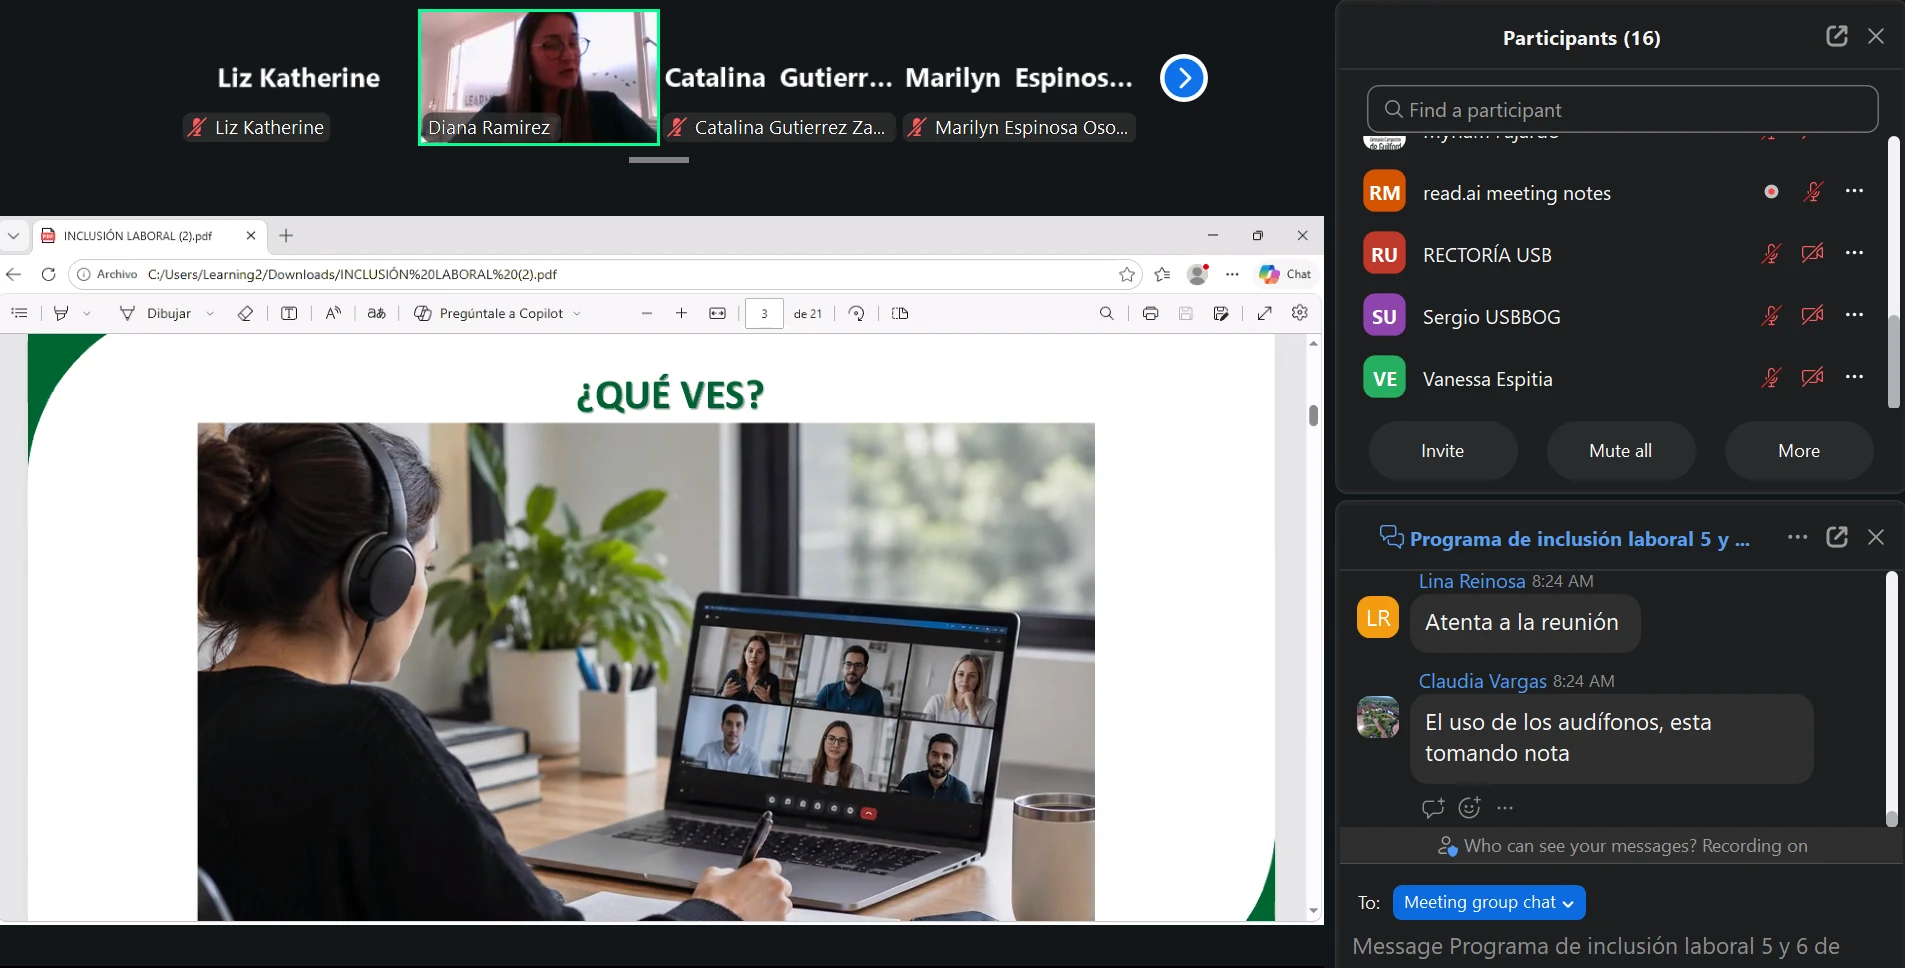Show next participants with blue arrow button

pos(1184,78)
